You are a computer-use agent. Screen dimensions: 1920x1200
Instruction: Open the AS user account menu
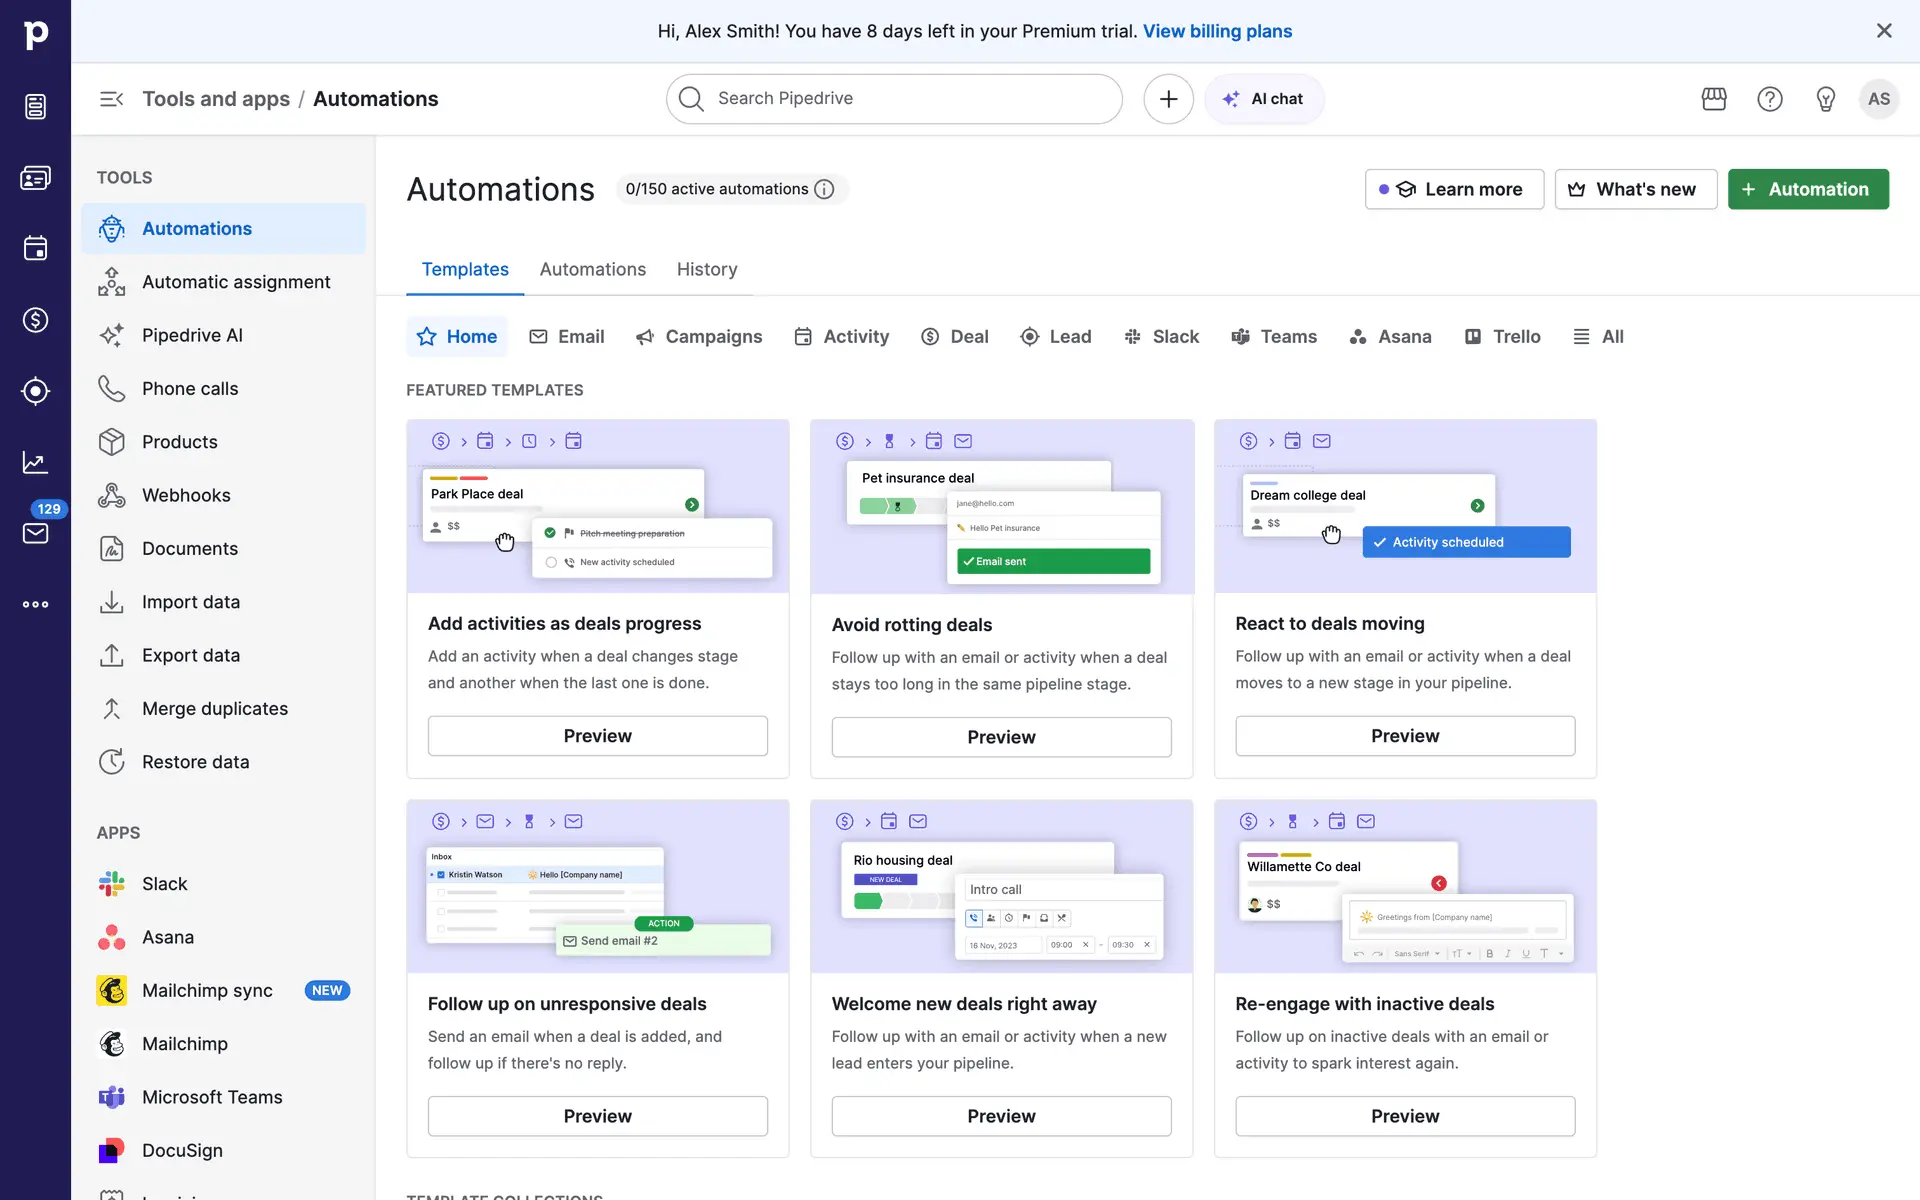[x=1878, y=99]
